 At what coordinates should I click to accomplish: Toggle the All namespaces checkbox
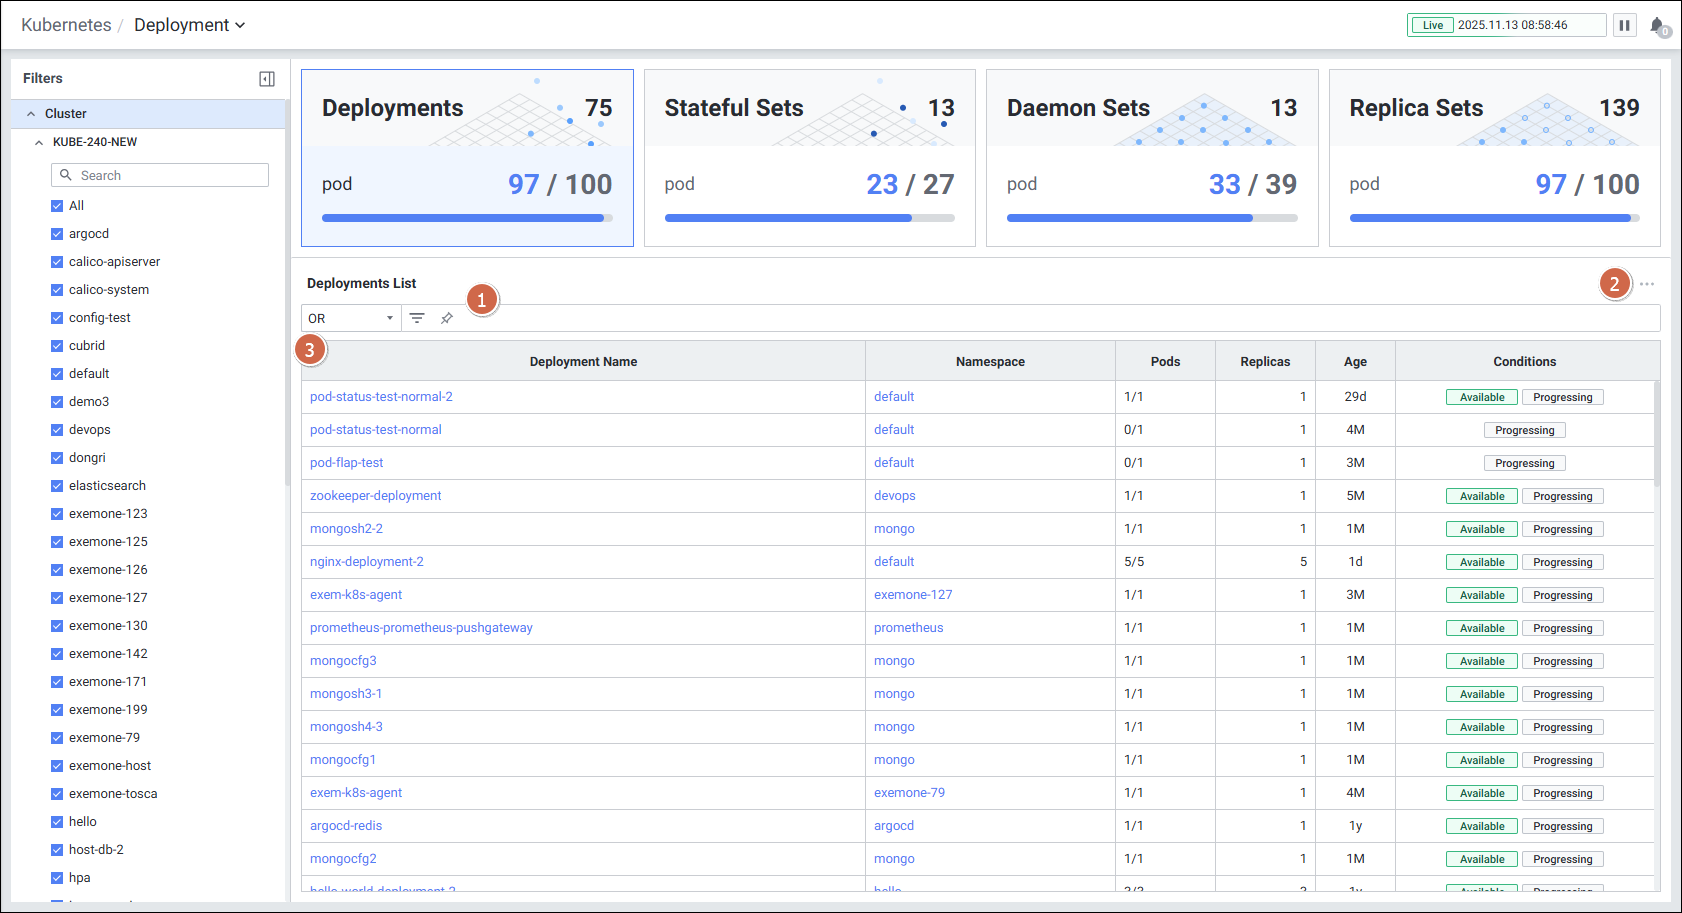point(57,206)
